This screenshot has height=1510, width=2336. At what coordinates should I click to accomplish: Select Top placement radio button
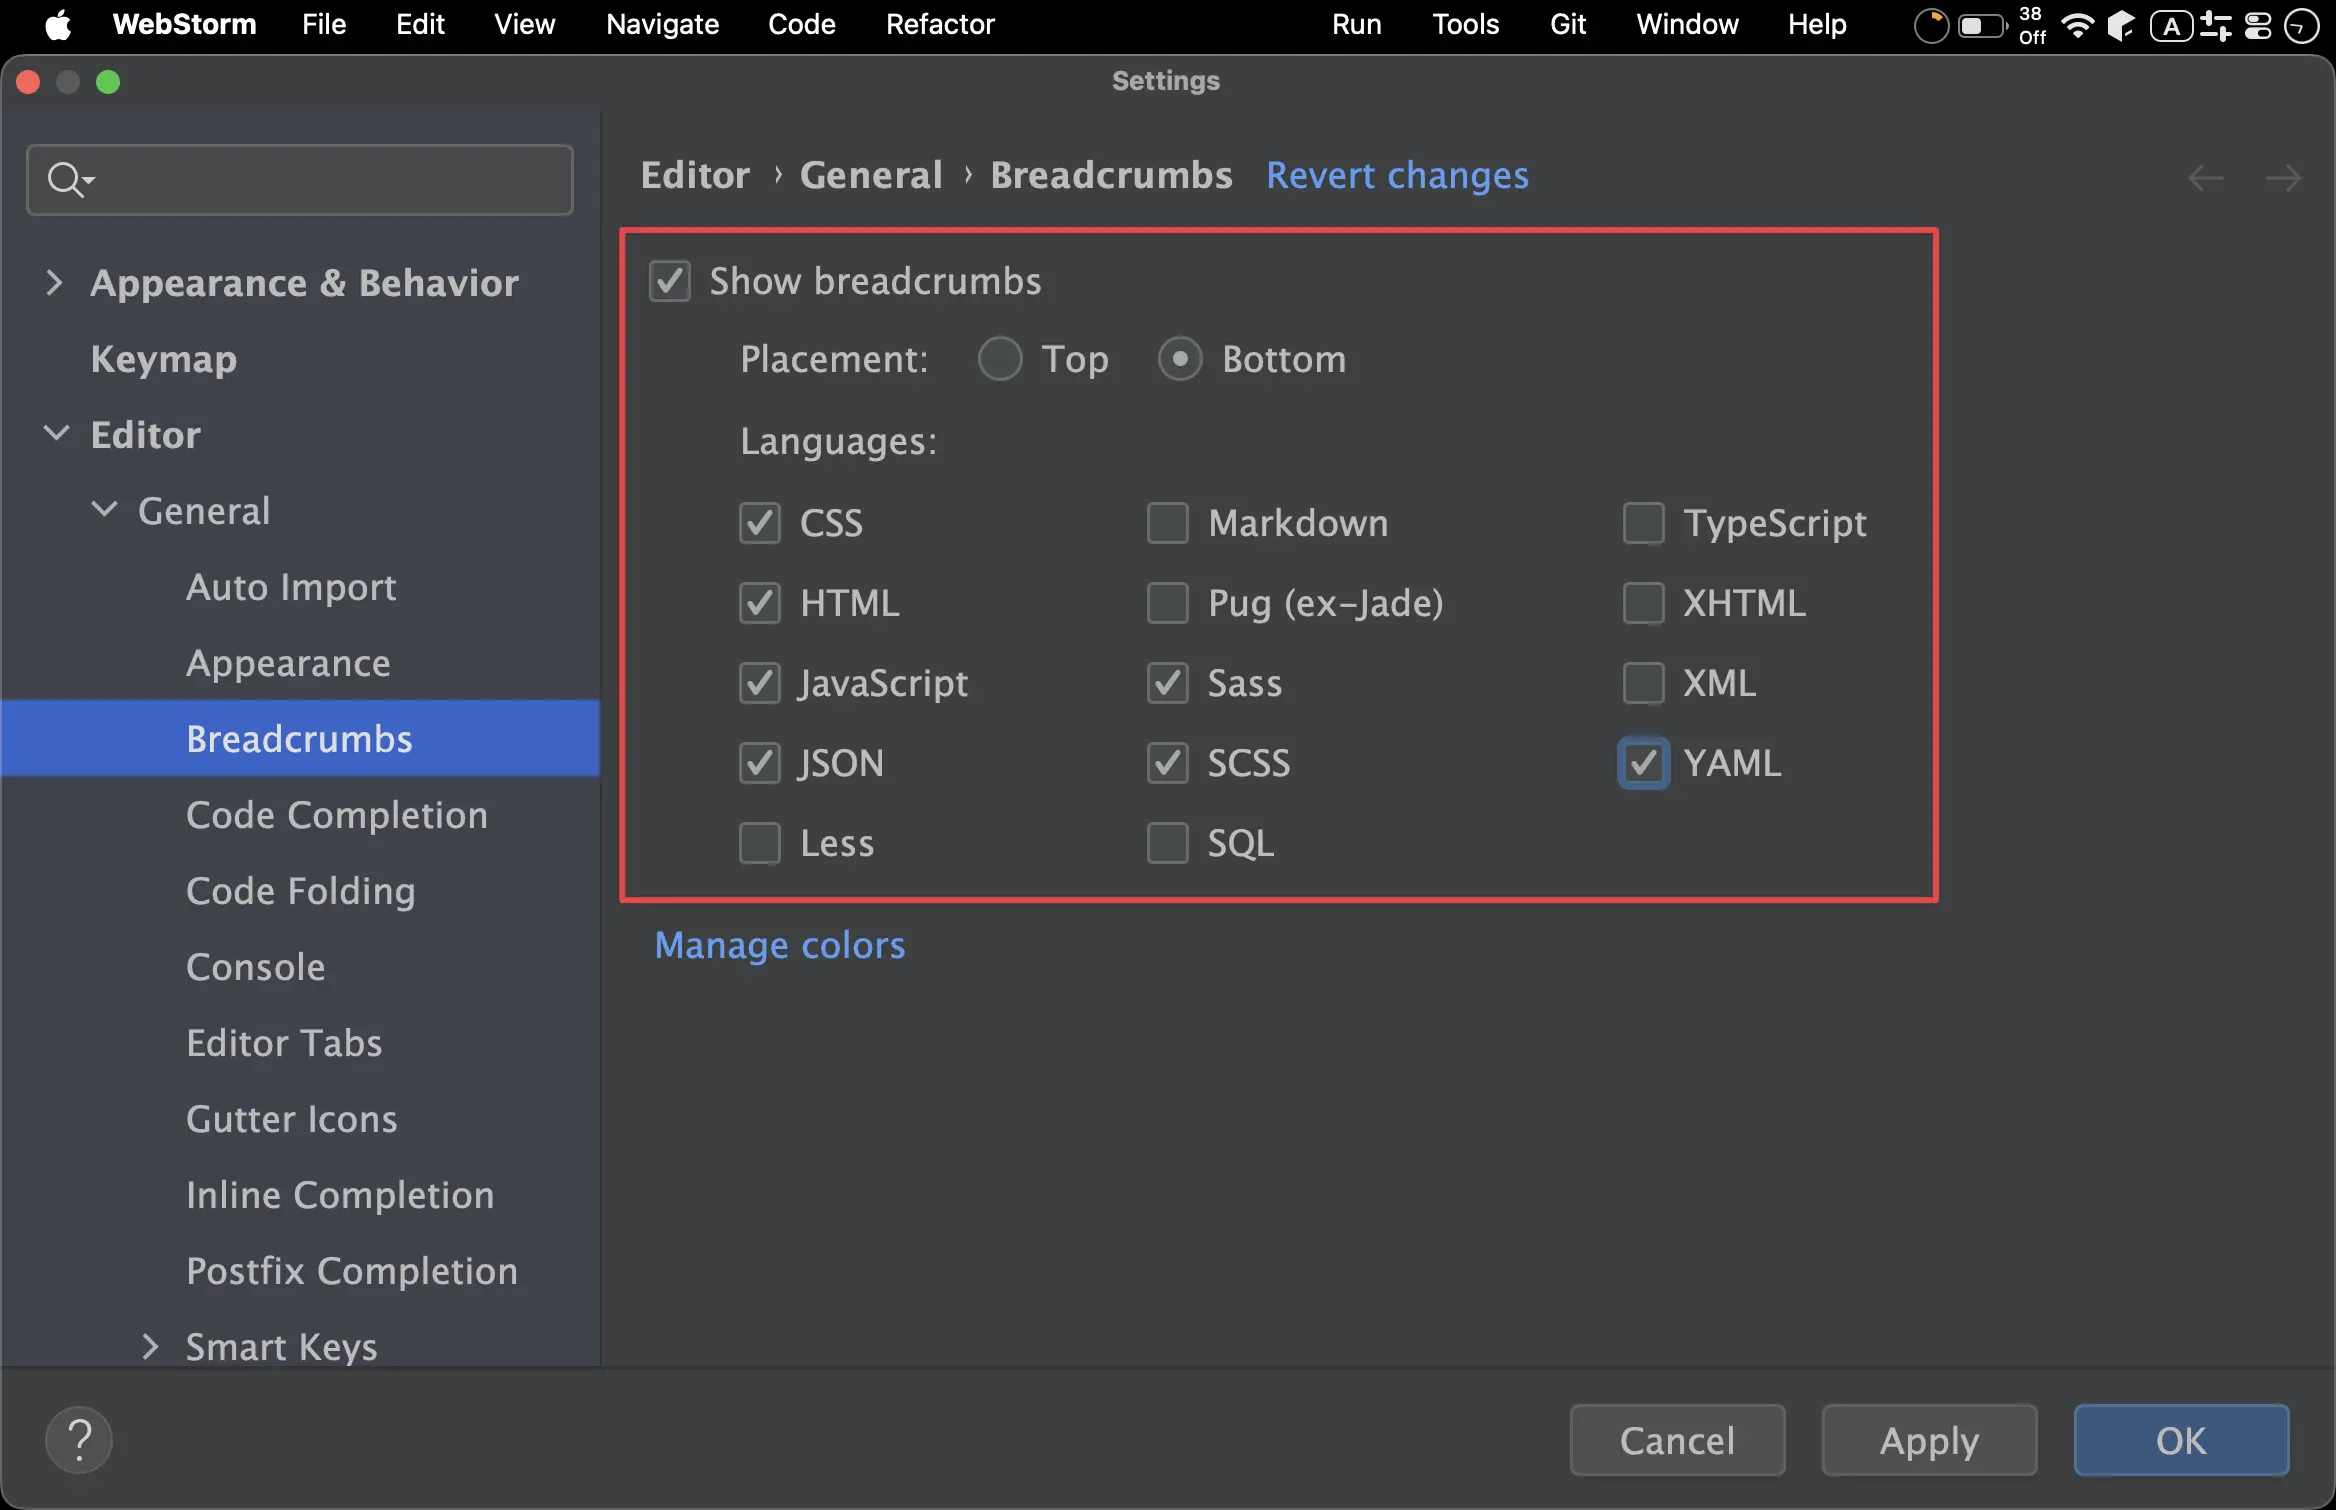tap(1000, 359)
